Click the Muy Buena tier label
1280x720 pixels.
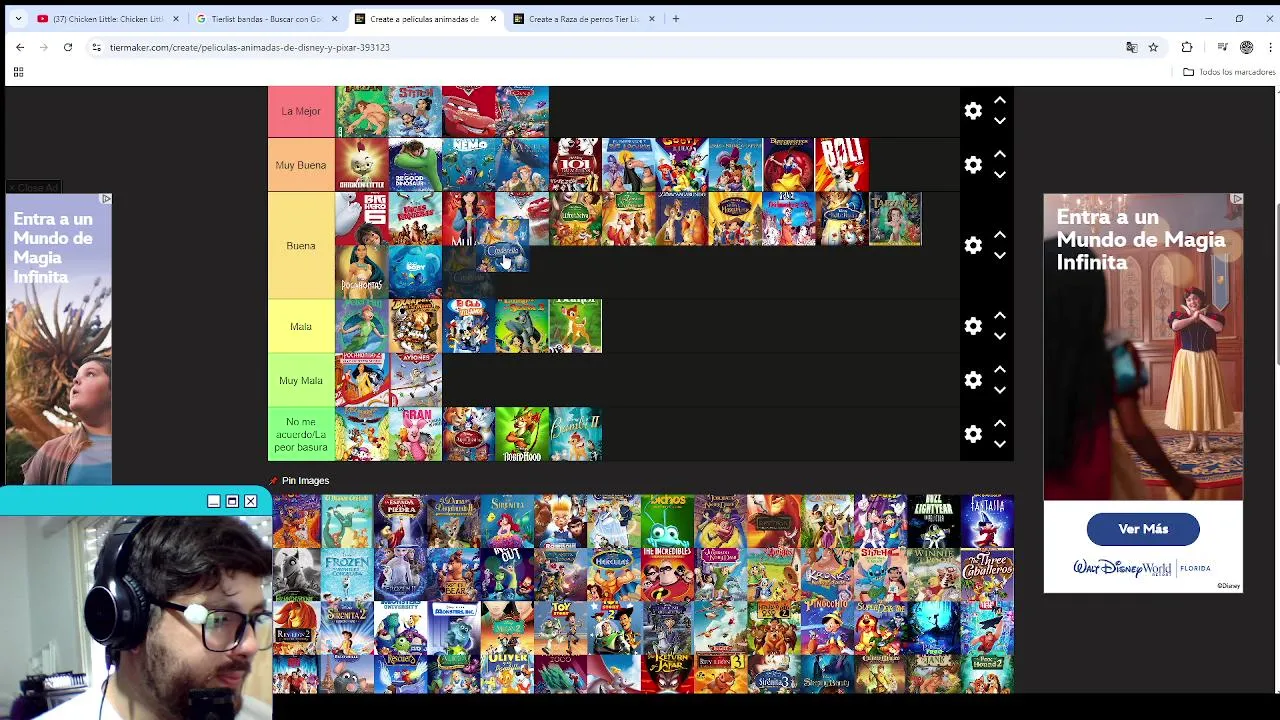coord(301,165)
